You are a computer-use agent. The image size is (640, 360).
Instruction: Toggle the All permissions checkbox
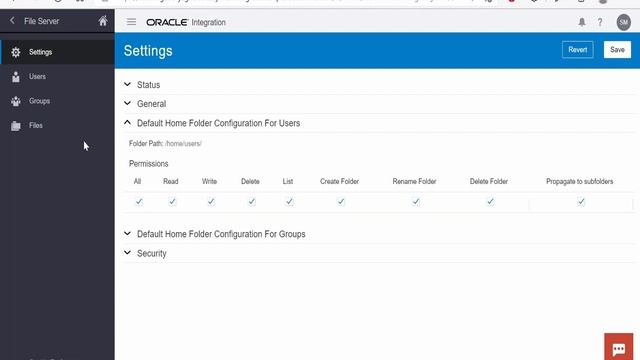pyautogui.click(x=139, y=202)
